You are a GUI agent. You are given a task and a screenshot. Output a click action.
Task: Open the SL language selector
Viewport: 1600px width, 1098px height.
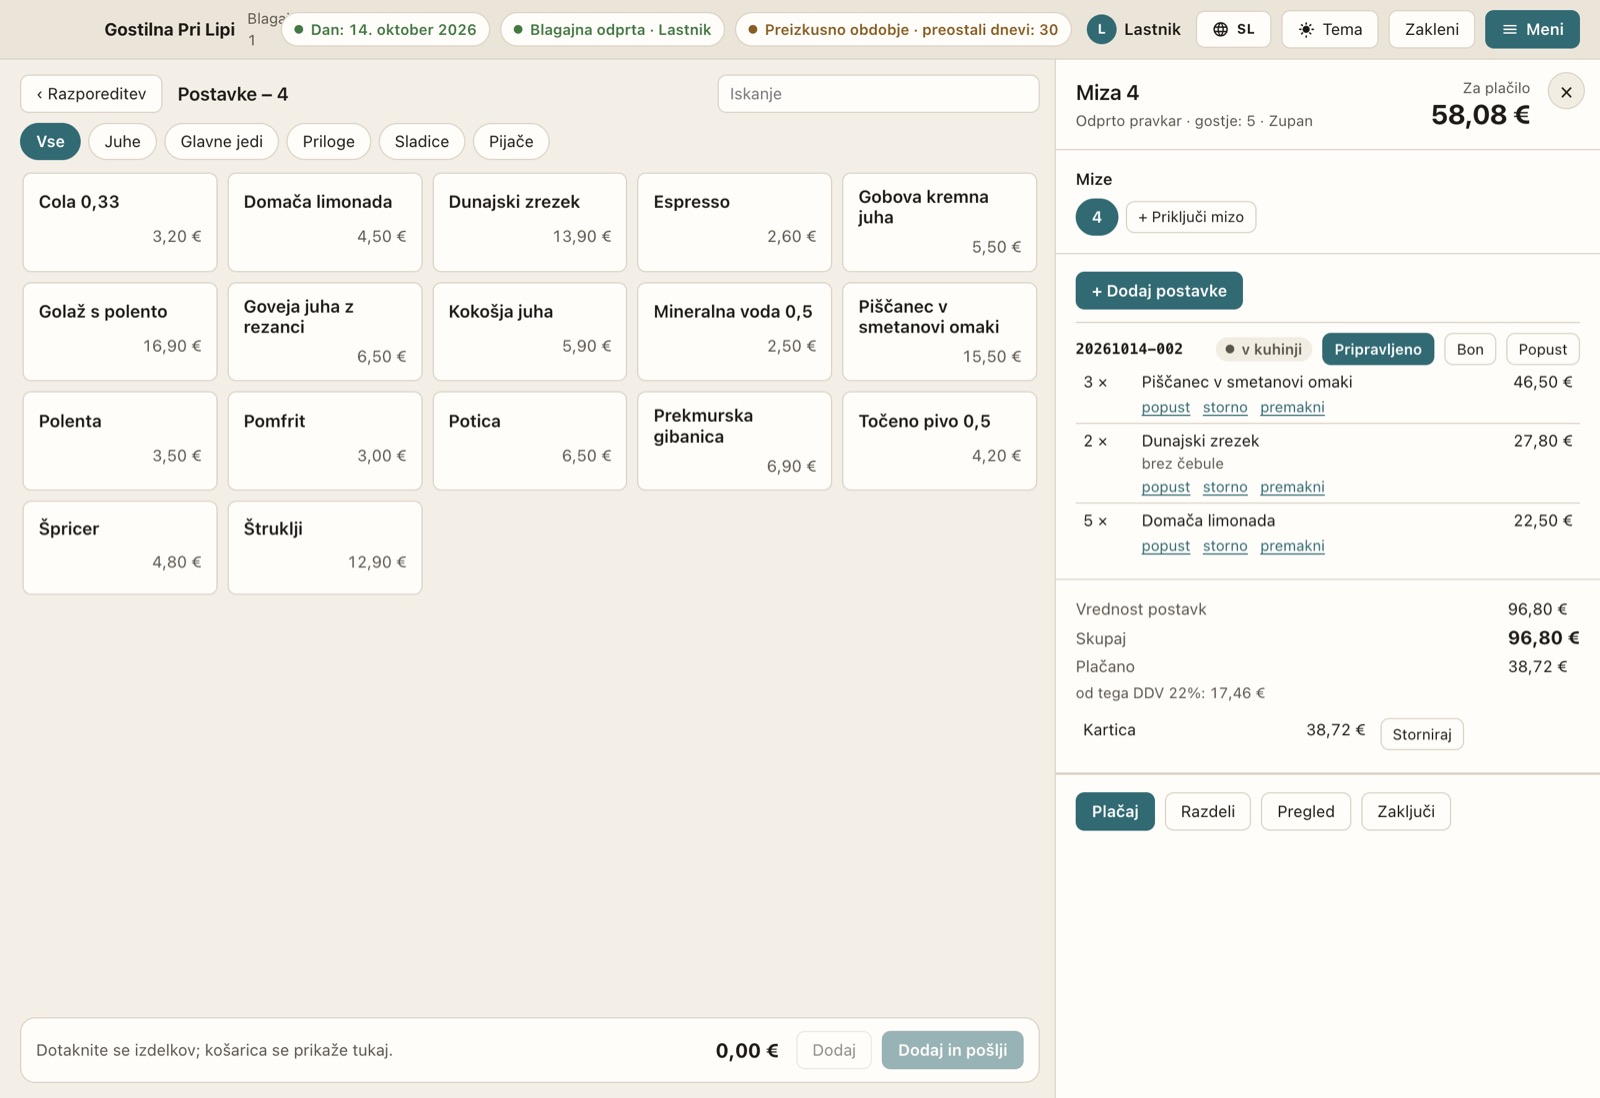pos(1234,29)
